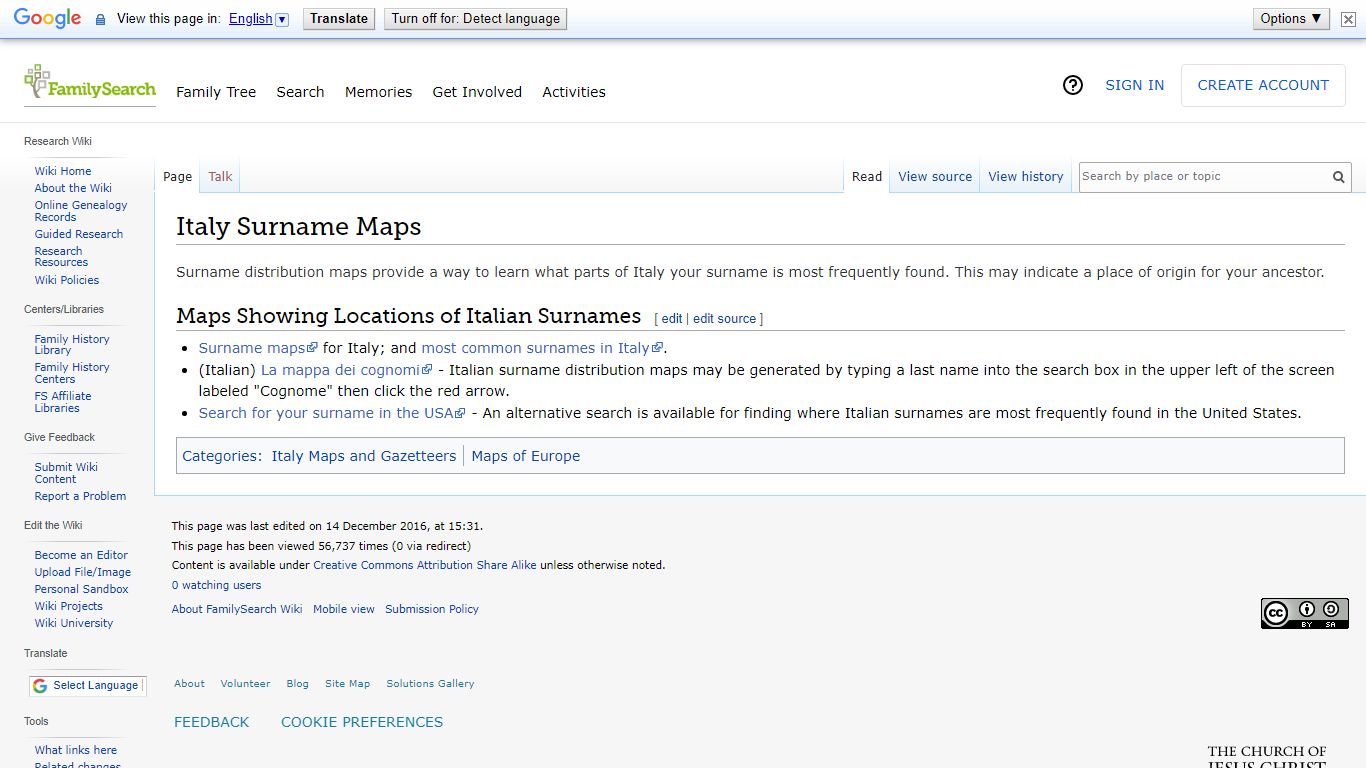Open Become an Editor link
This screenshot has height=768, width=1366.
[81, 555]
